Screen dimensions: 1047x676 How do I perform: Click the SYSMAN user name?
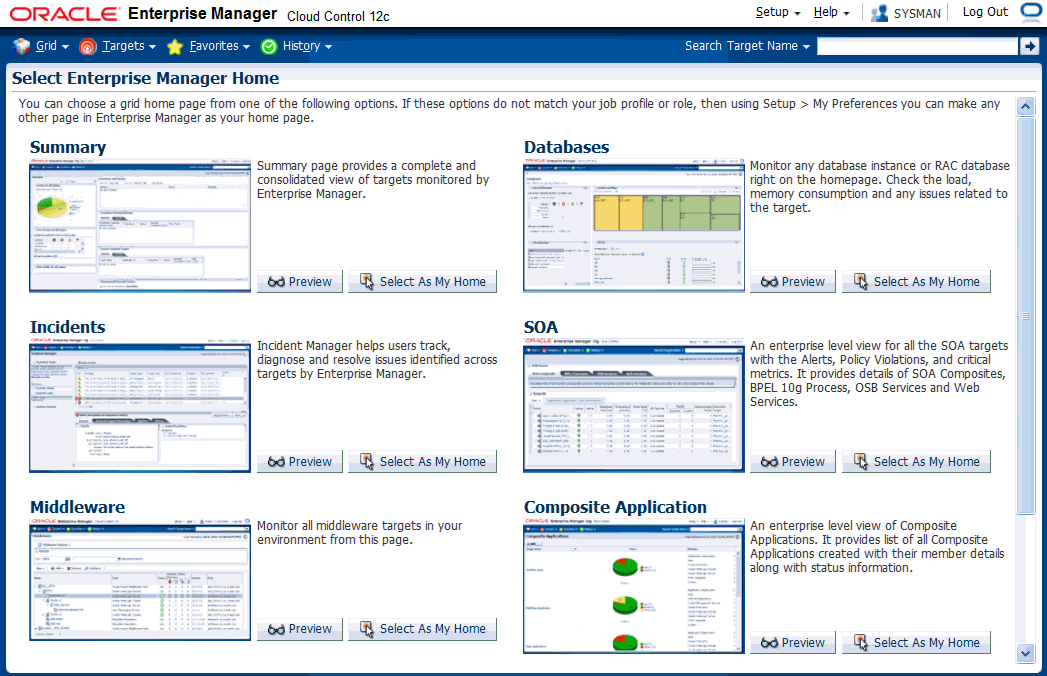pos(917,13)
